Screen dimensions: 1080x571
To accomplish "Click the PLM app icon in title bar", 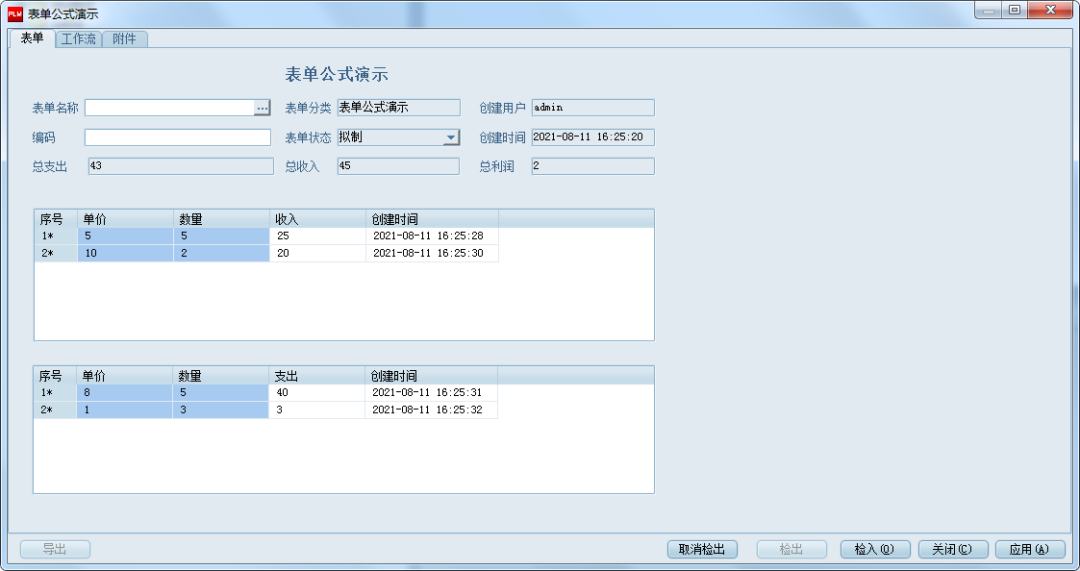I will pyautogui.click(x=15, y=13).
